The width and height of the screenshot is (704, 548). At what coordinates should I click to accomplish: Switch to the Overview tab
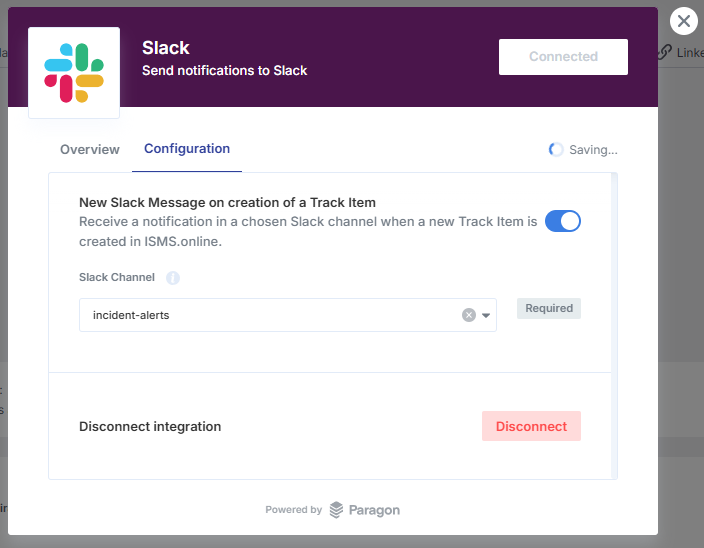click(x=90, y=149)
